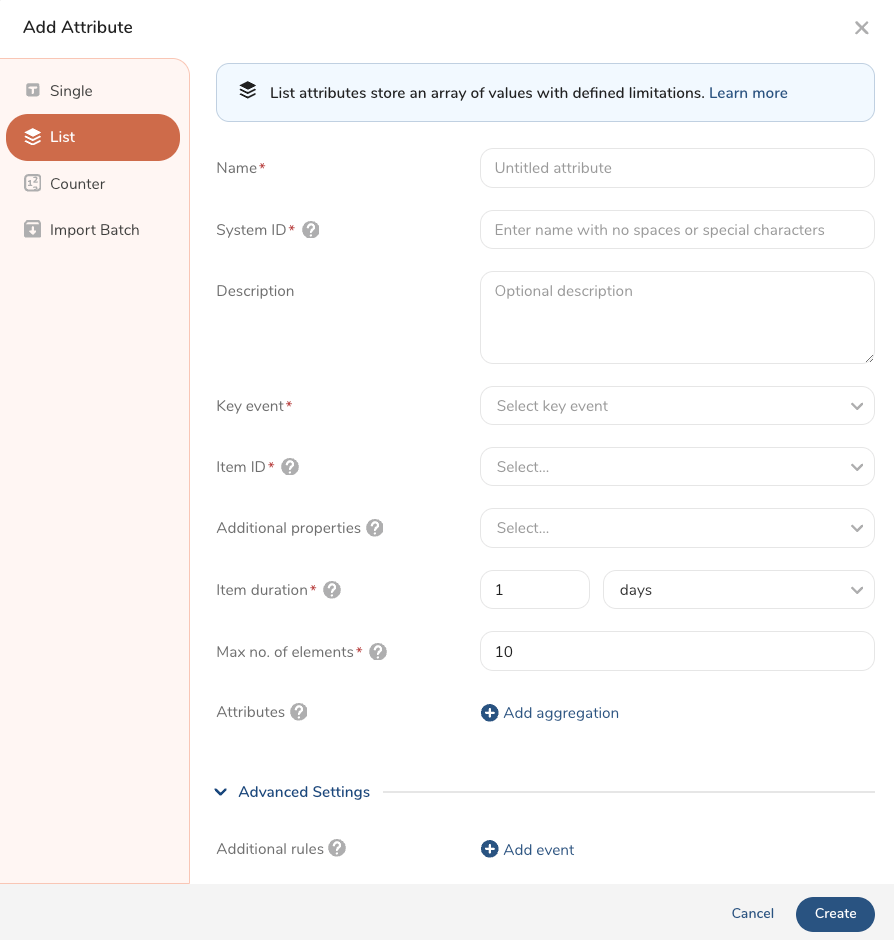Open the Key event dropdown
894x940 pixels.
tap(677, 406)
